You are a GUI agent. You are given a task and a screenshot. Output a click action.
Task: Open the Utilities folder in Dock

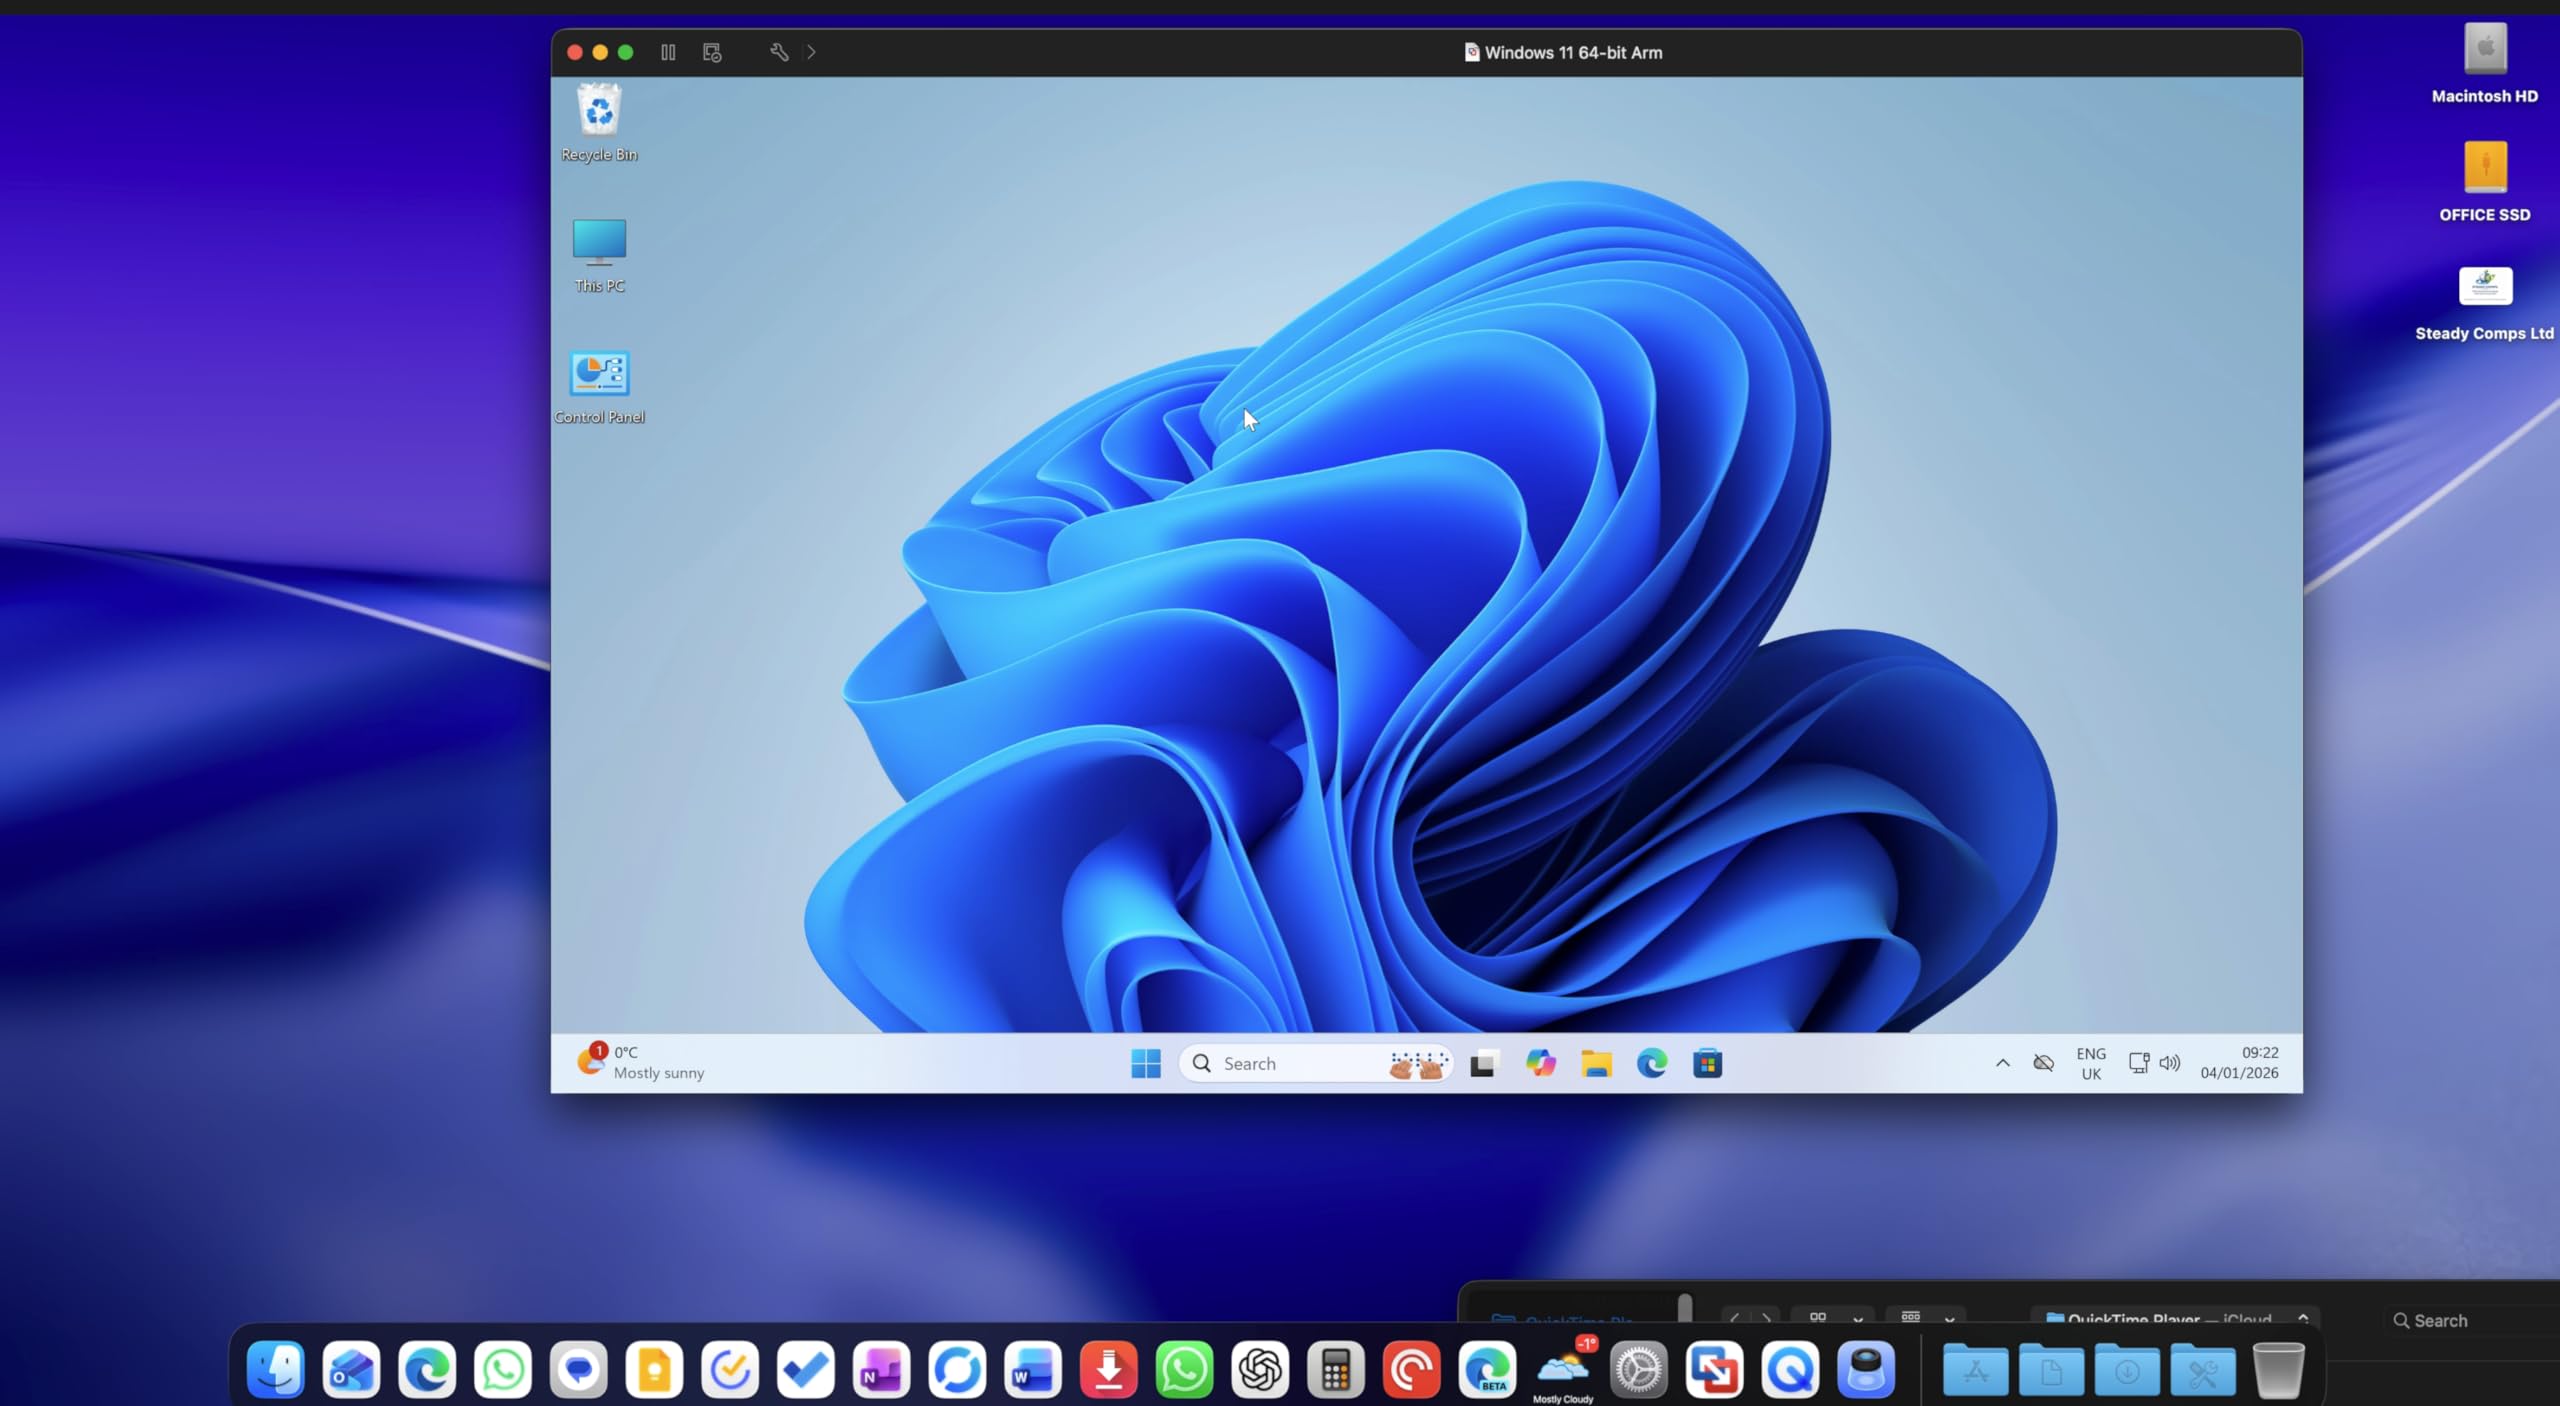[x=2202, y=1370]
